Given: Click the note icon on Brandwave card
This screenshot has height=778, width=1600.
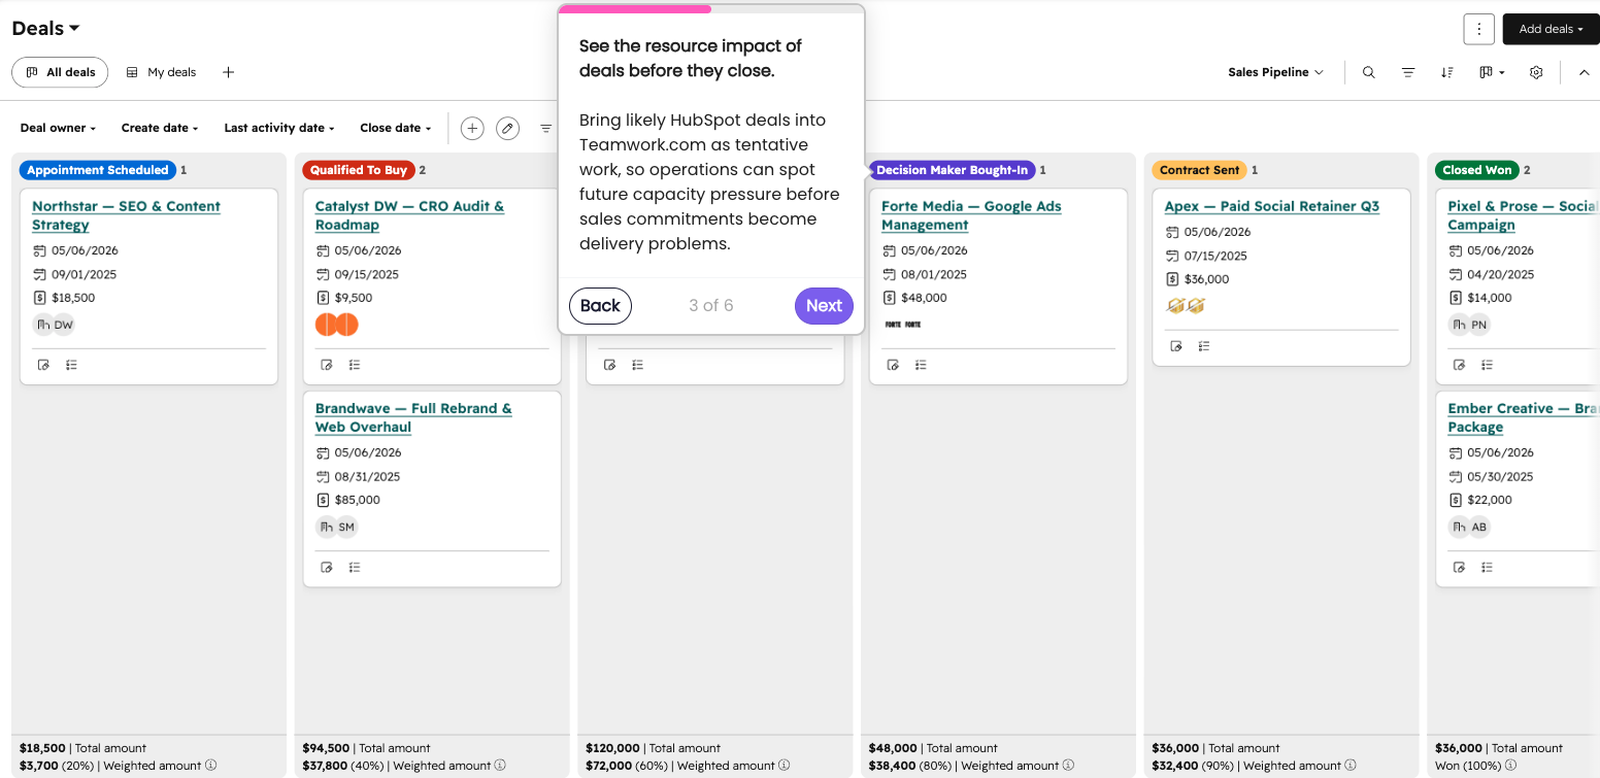Looking at the screenshot, I should tap(326, 567).
